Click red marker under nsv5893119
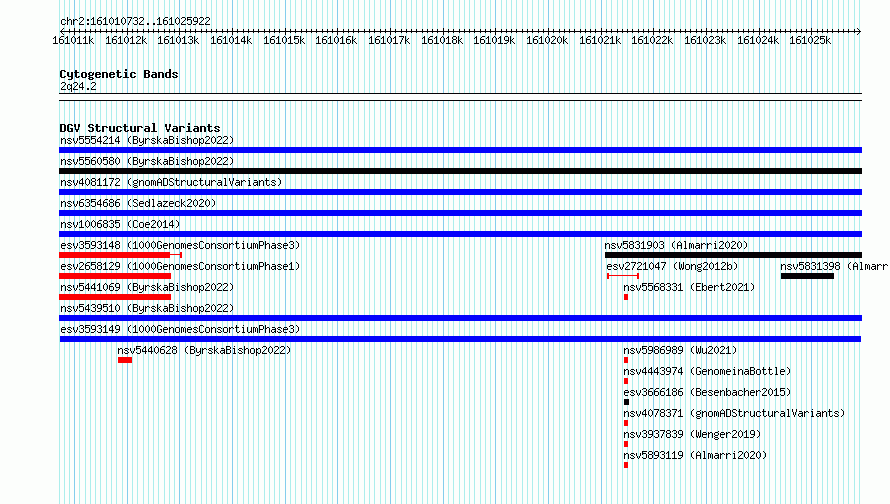Image resolution: width=890 pixels, height=504 pixels. pos(626,465)
